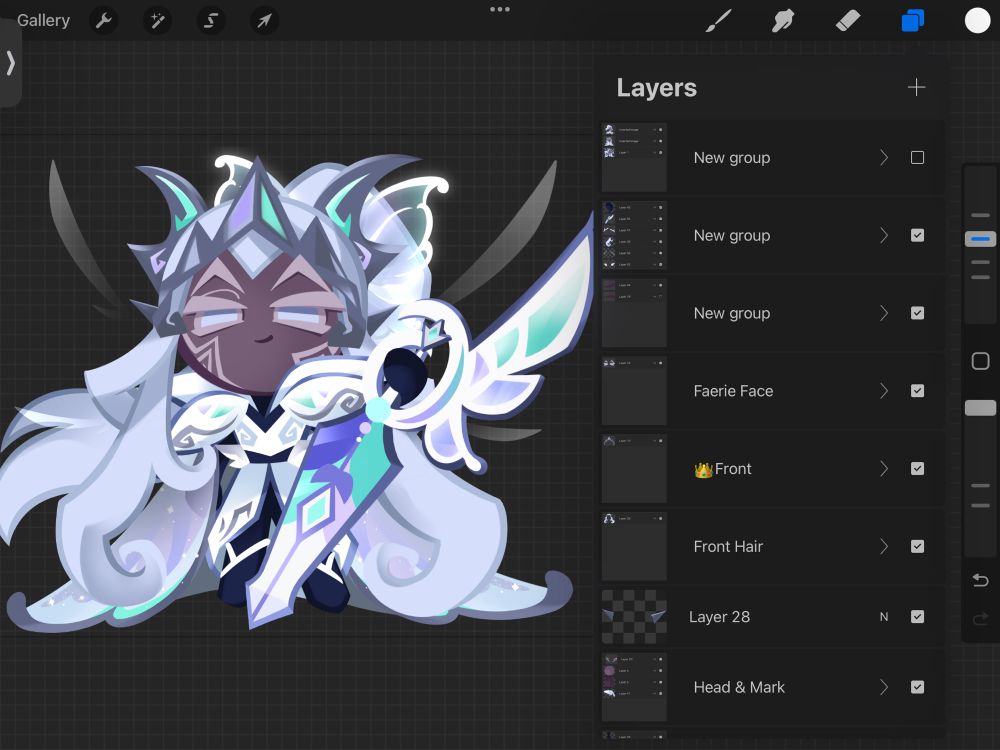The image size is (1000, 750).
Task: Open the Adjustments magic wand menu
Action: click(x=157, y=21)
